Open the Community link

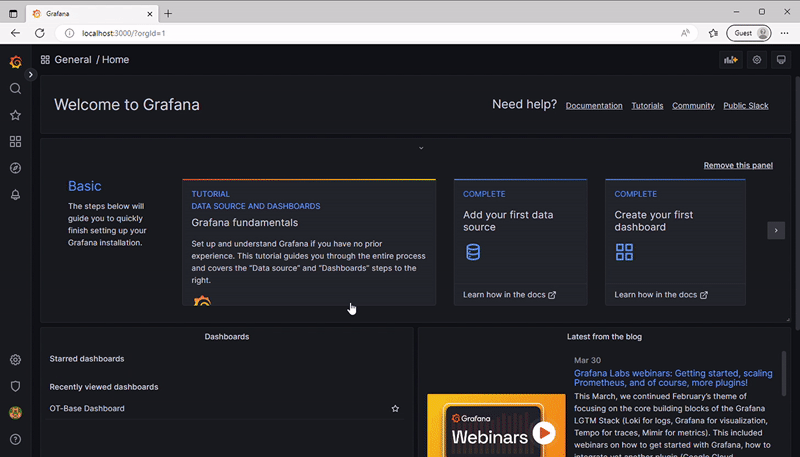tap(693, 106)
